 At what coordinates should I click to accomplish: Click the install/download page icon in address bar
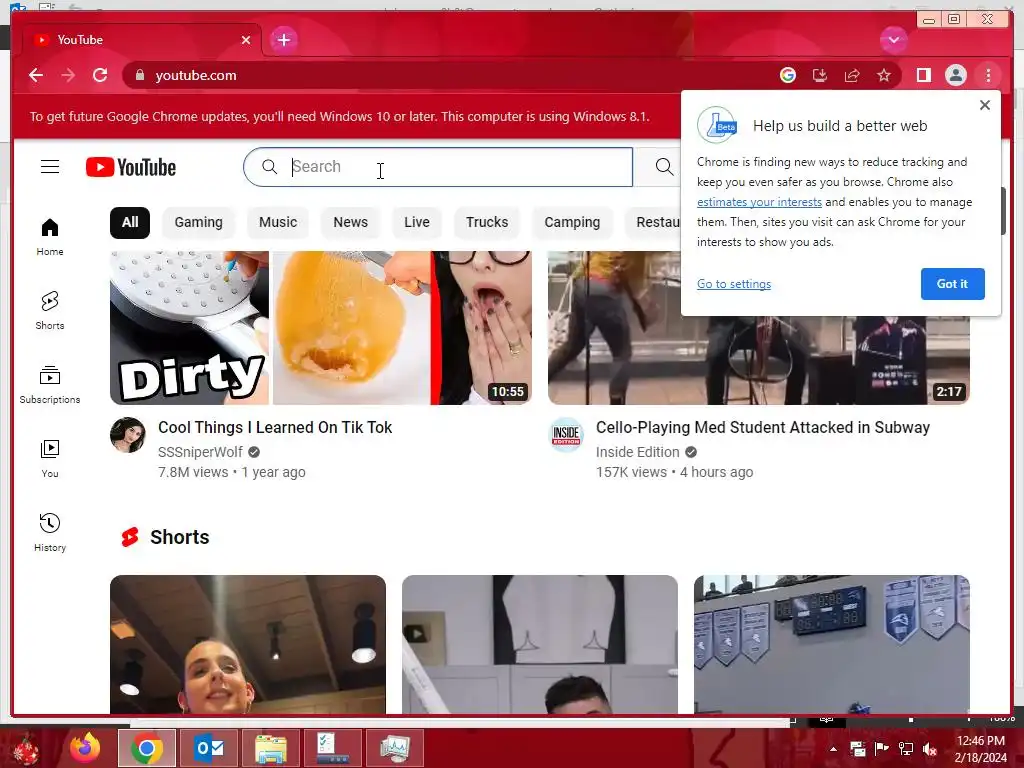click(x=820, y=75)
